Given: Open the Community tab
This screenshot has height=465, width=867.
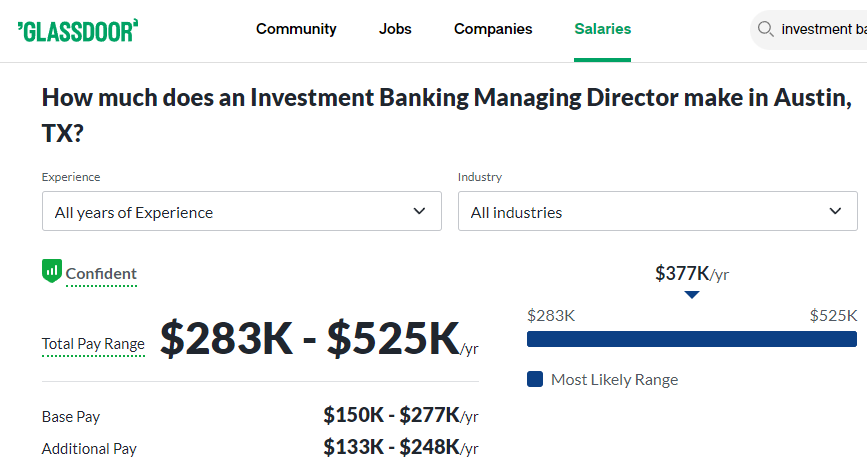Looking at the screenshot, I should point(296,29).
